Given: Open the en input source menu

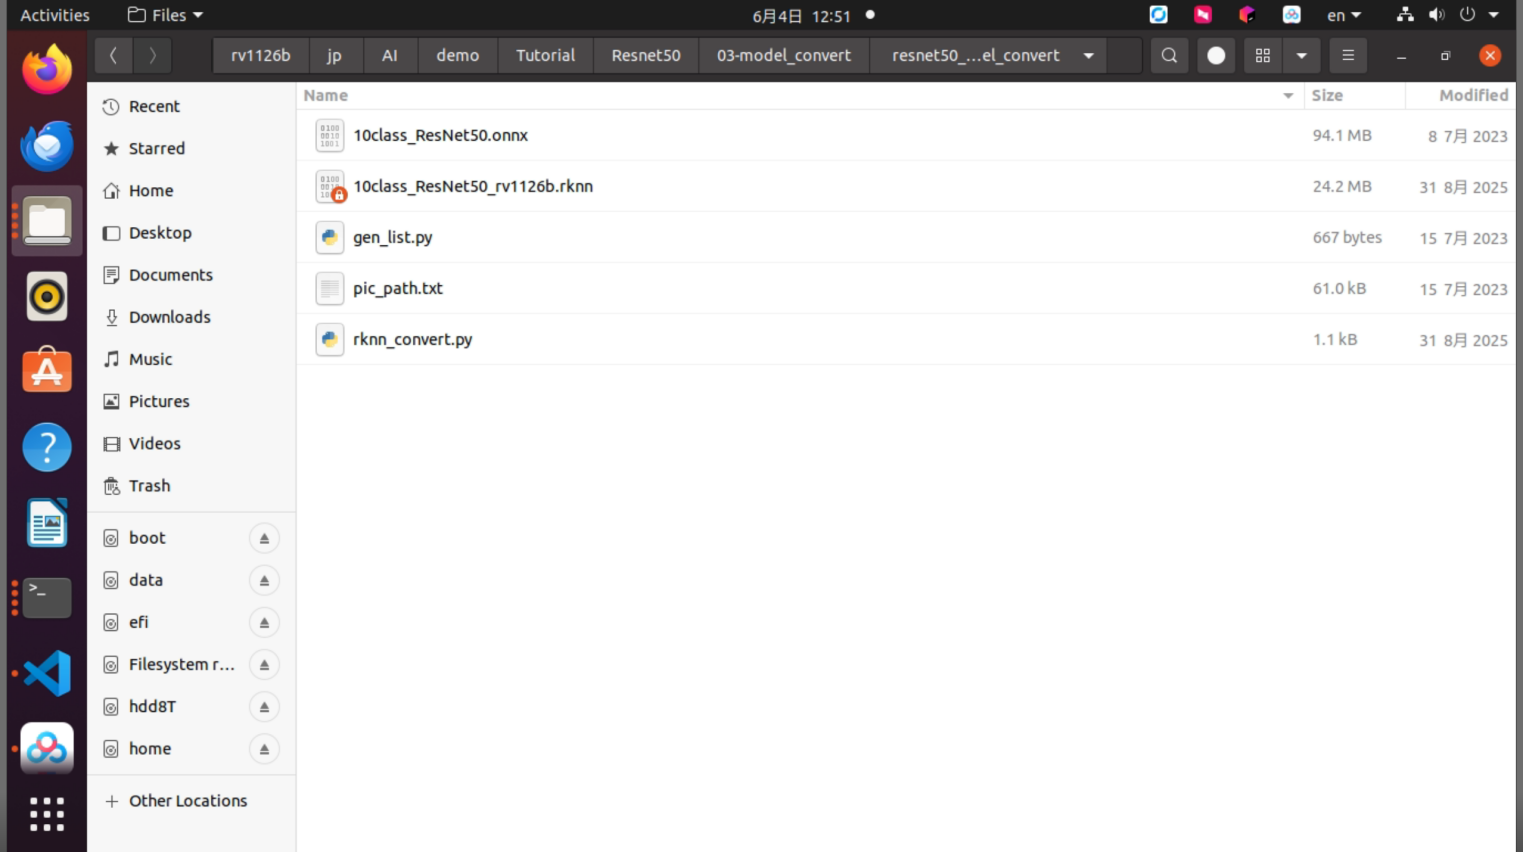Looking at the screenshot, I should (1343, 15).
